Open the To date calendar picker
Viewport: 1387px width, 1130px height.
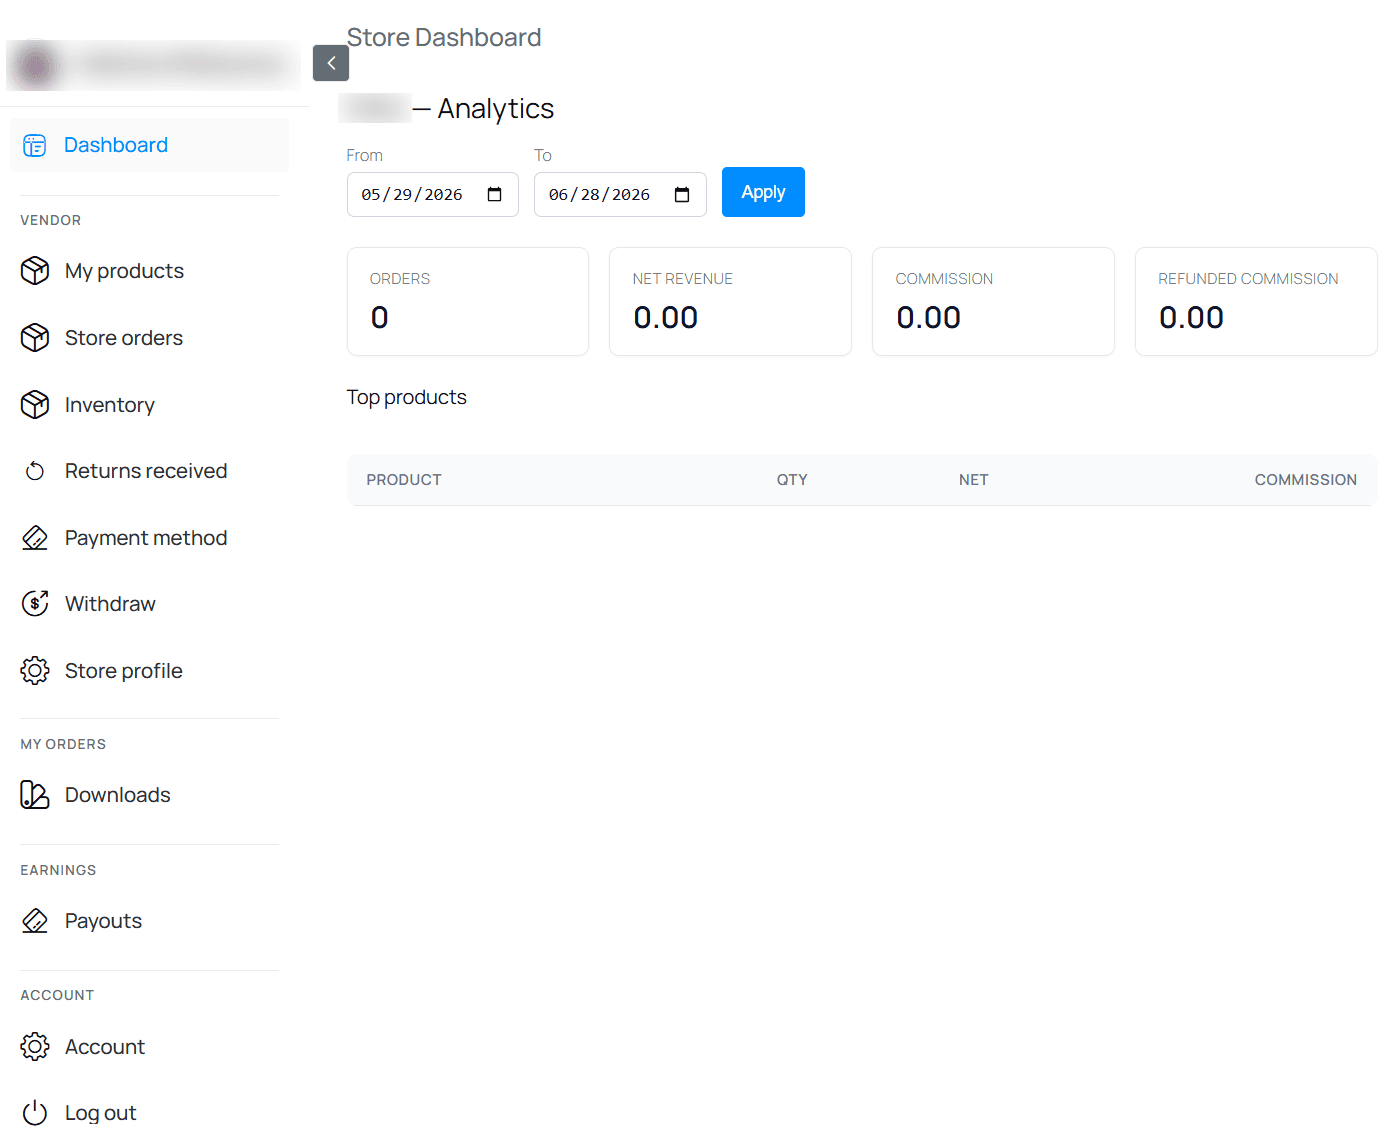point(682,194)
